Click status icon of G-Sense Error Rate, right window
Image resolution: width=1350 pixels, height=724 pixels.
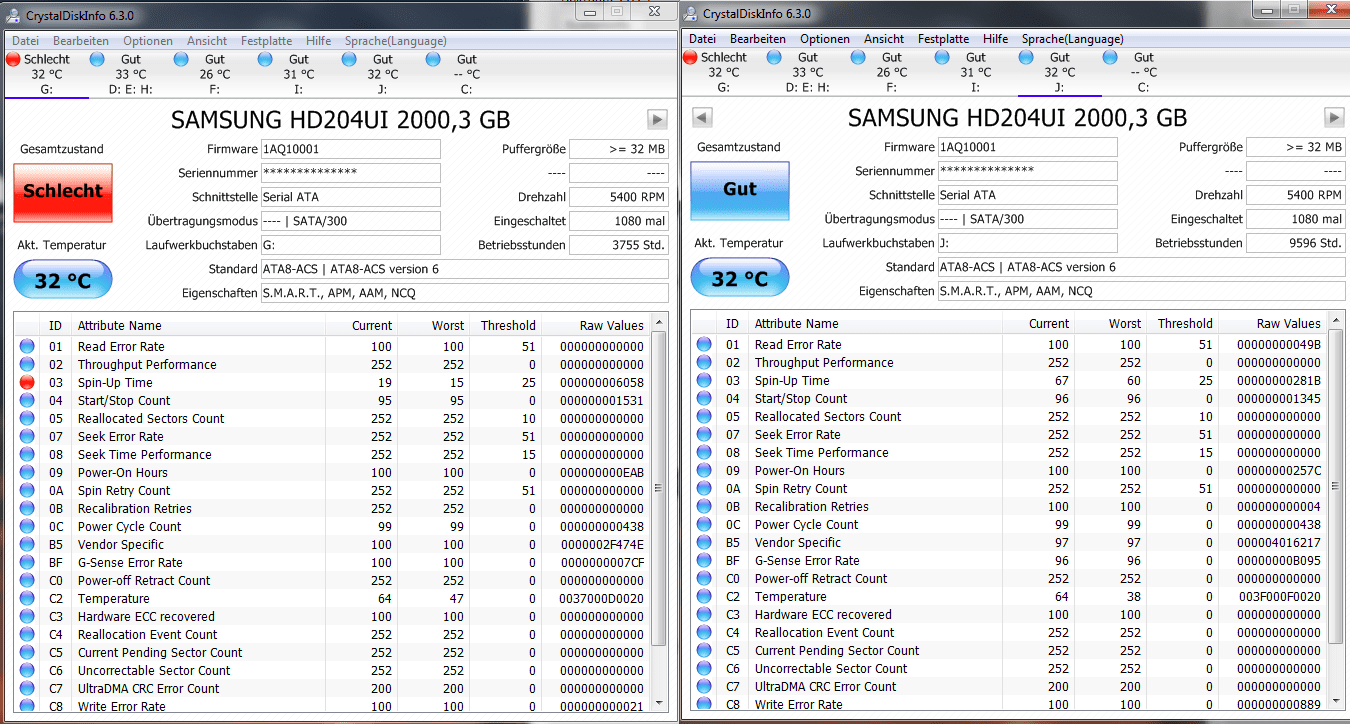[x=704, y=561]
